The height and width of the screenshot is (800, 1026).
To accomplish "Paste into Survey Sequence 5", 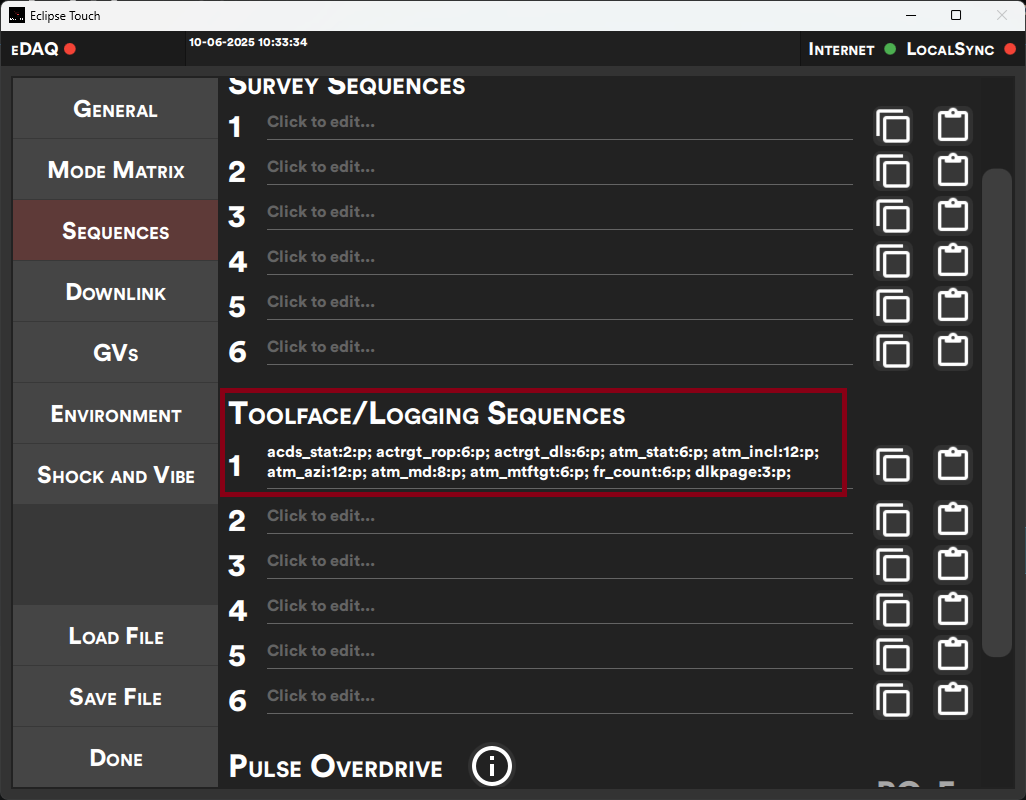I will pyautogui.click(x=952, y=307).
